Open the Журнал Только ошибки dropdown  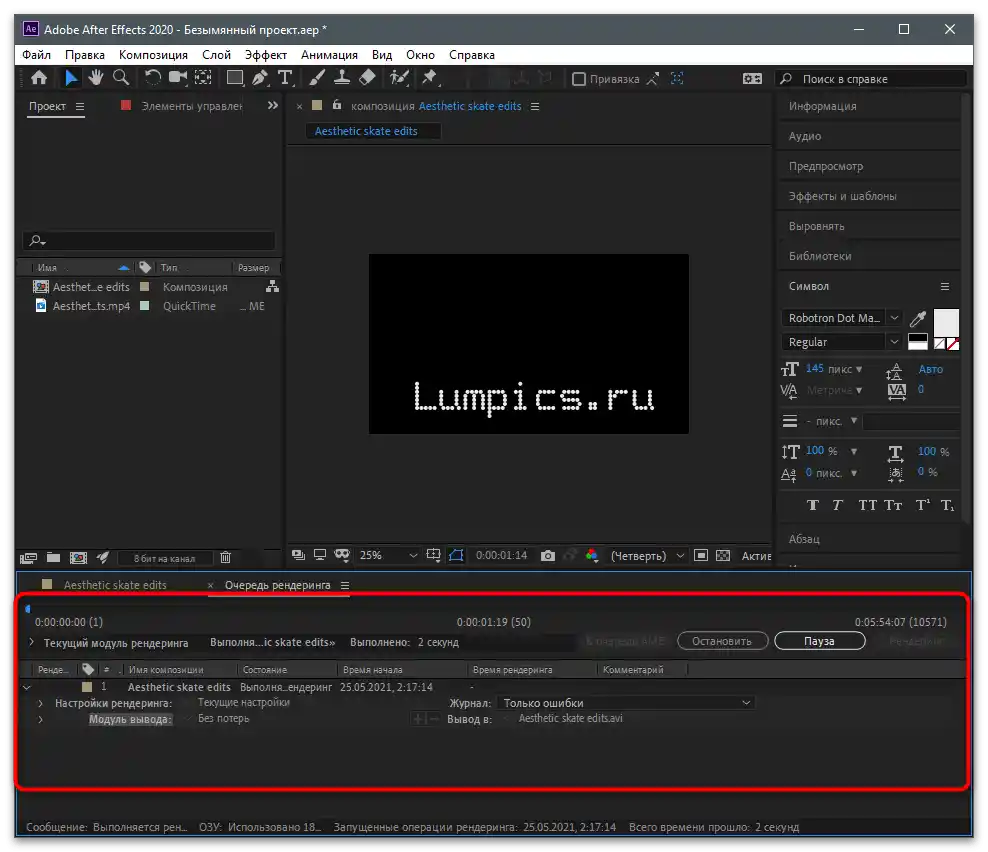(x=626, y=703)
